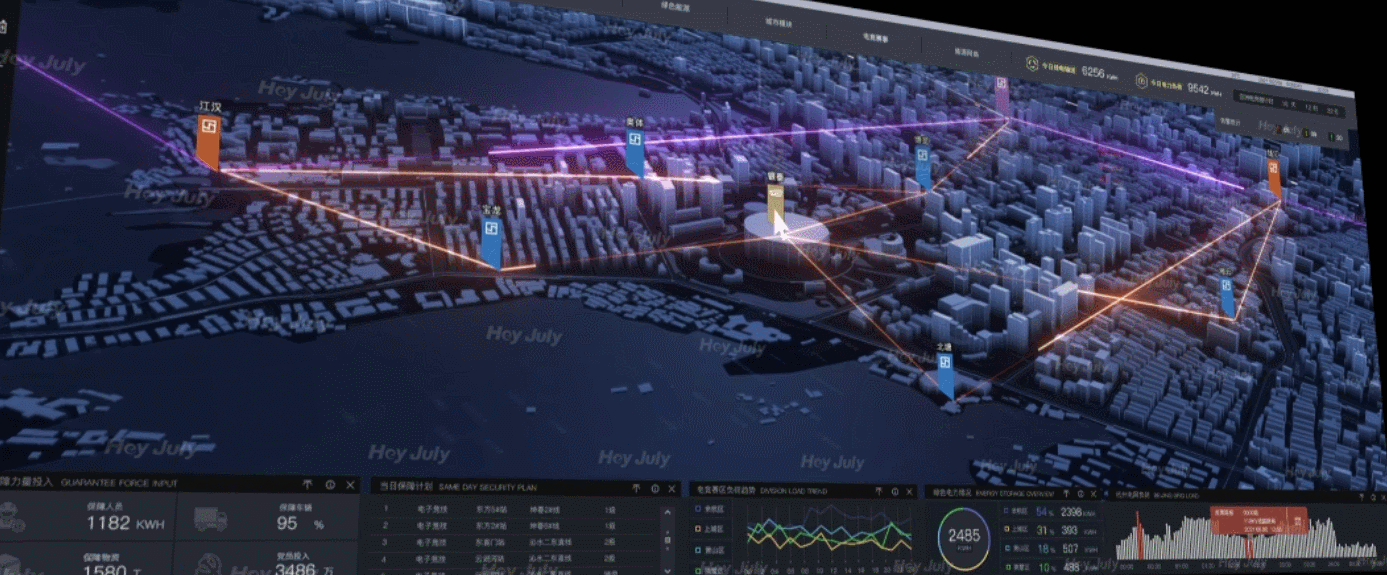Show info for the Energy Storage Overview panel

tap(1080, 493)
